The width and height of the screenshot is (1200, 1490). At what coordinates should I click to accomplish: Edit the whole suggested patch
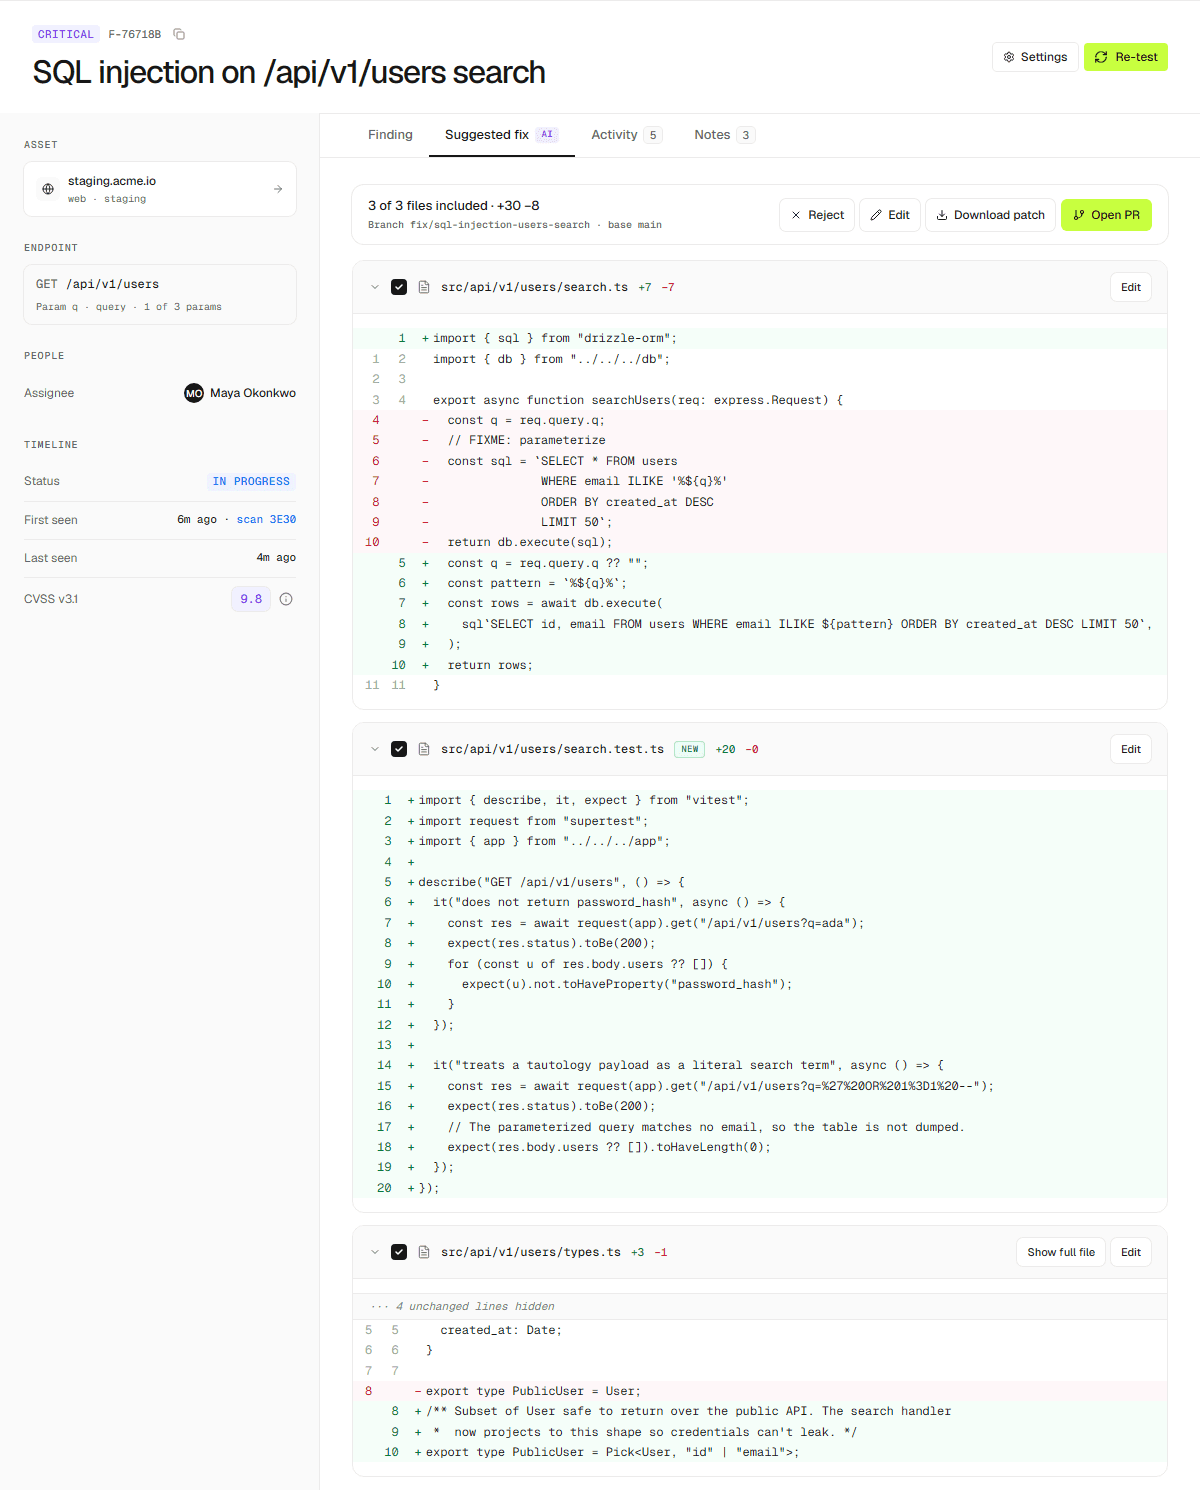click(890, 215)
